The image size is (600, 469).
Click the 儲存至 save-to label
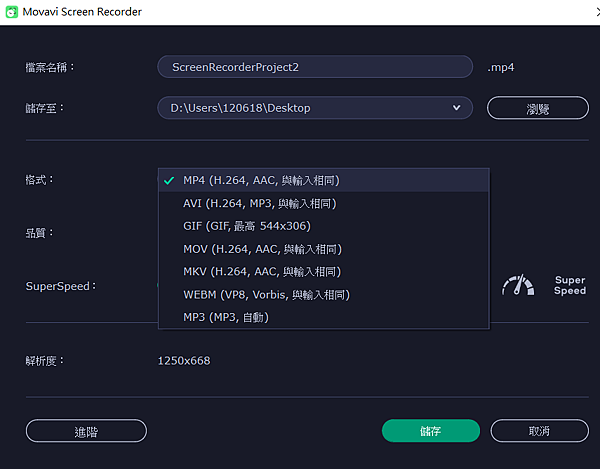[44, 108]
